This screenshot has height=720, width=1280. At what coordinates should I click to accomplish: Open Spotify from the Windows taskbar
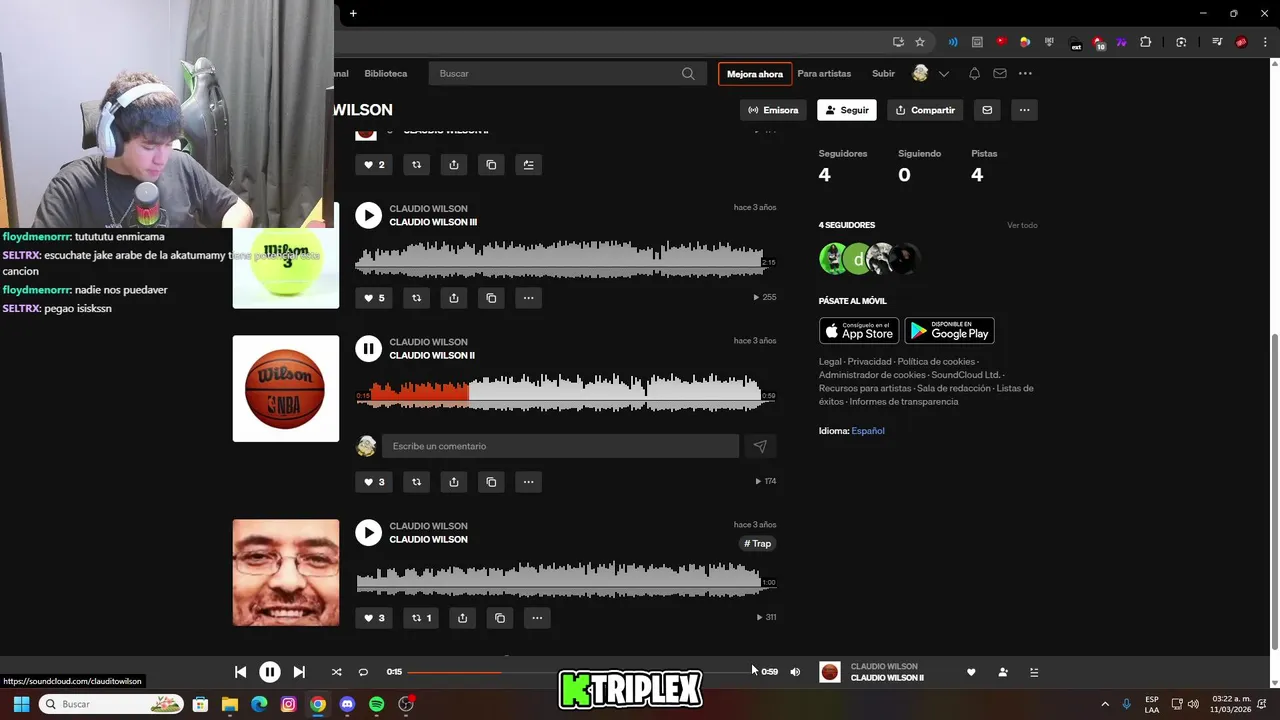pyautogui.click(x=376, y=704)
